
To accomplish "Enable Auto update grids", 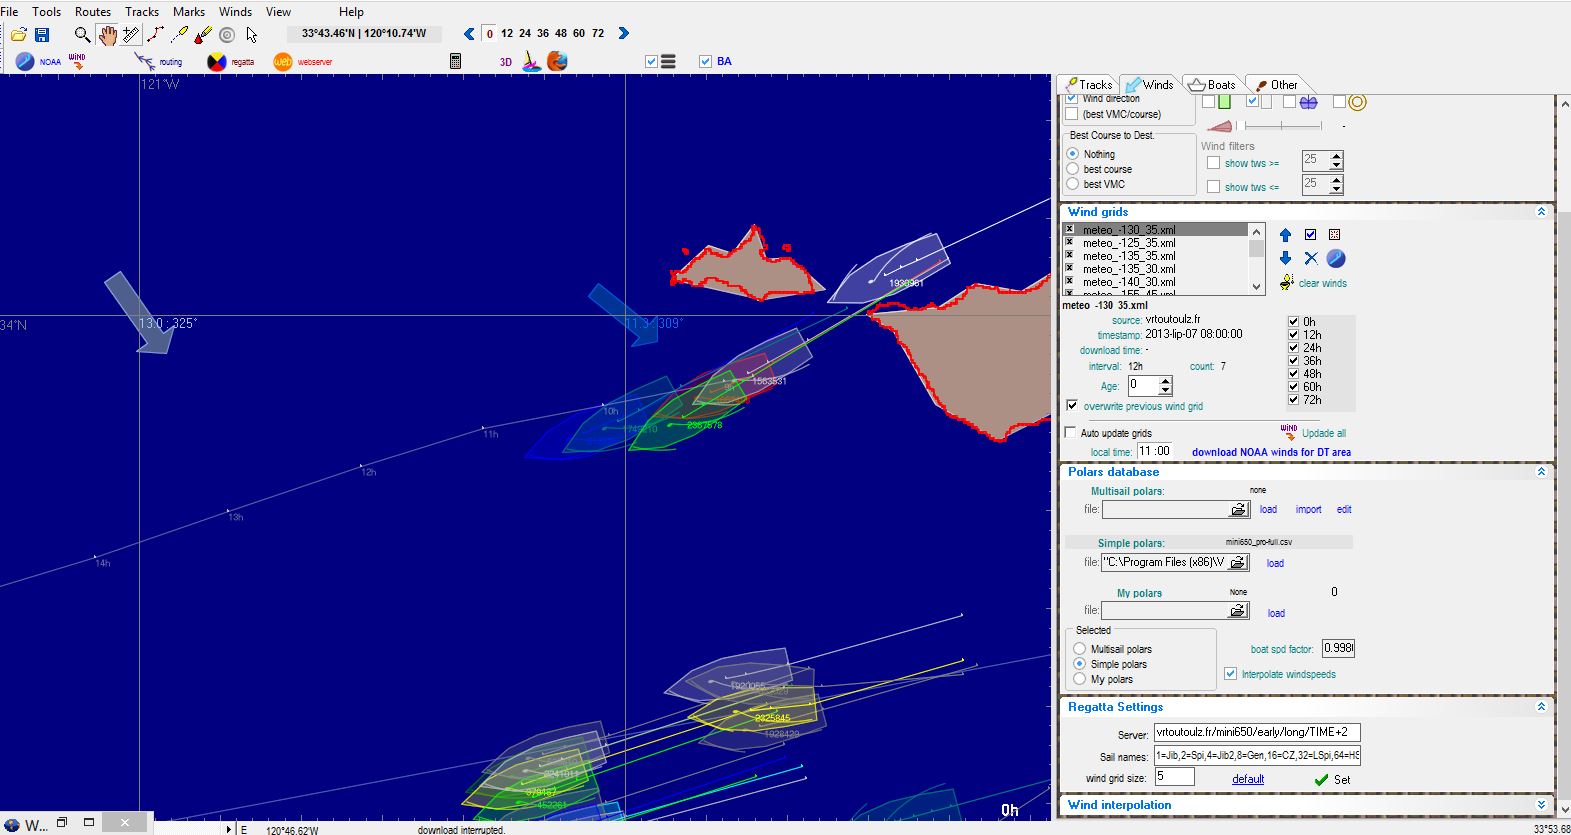I will 1071,433.
